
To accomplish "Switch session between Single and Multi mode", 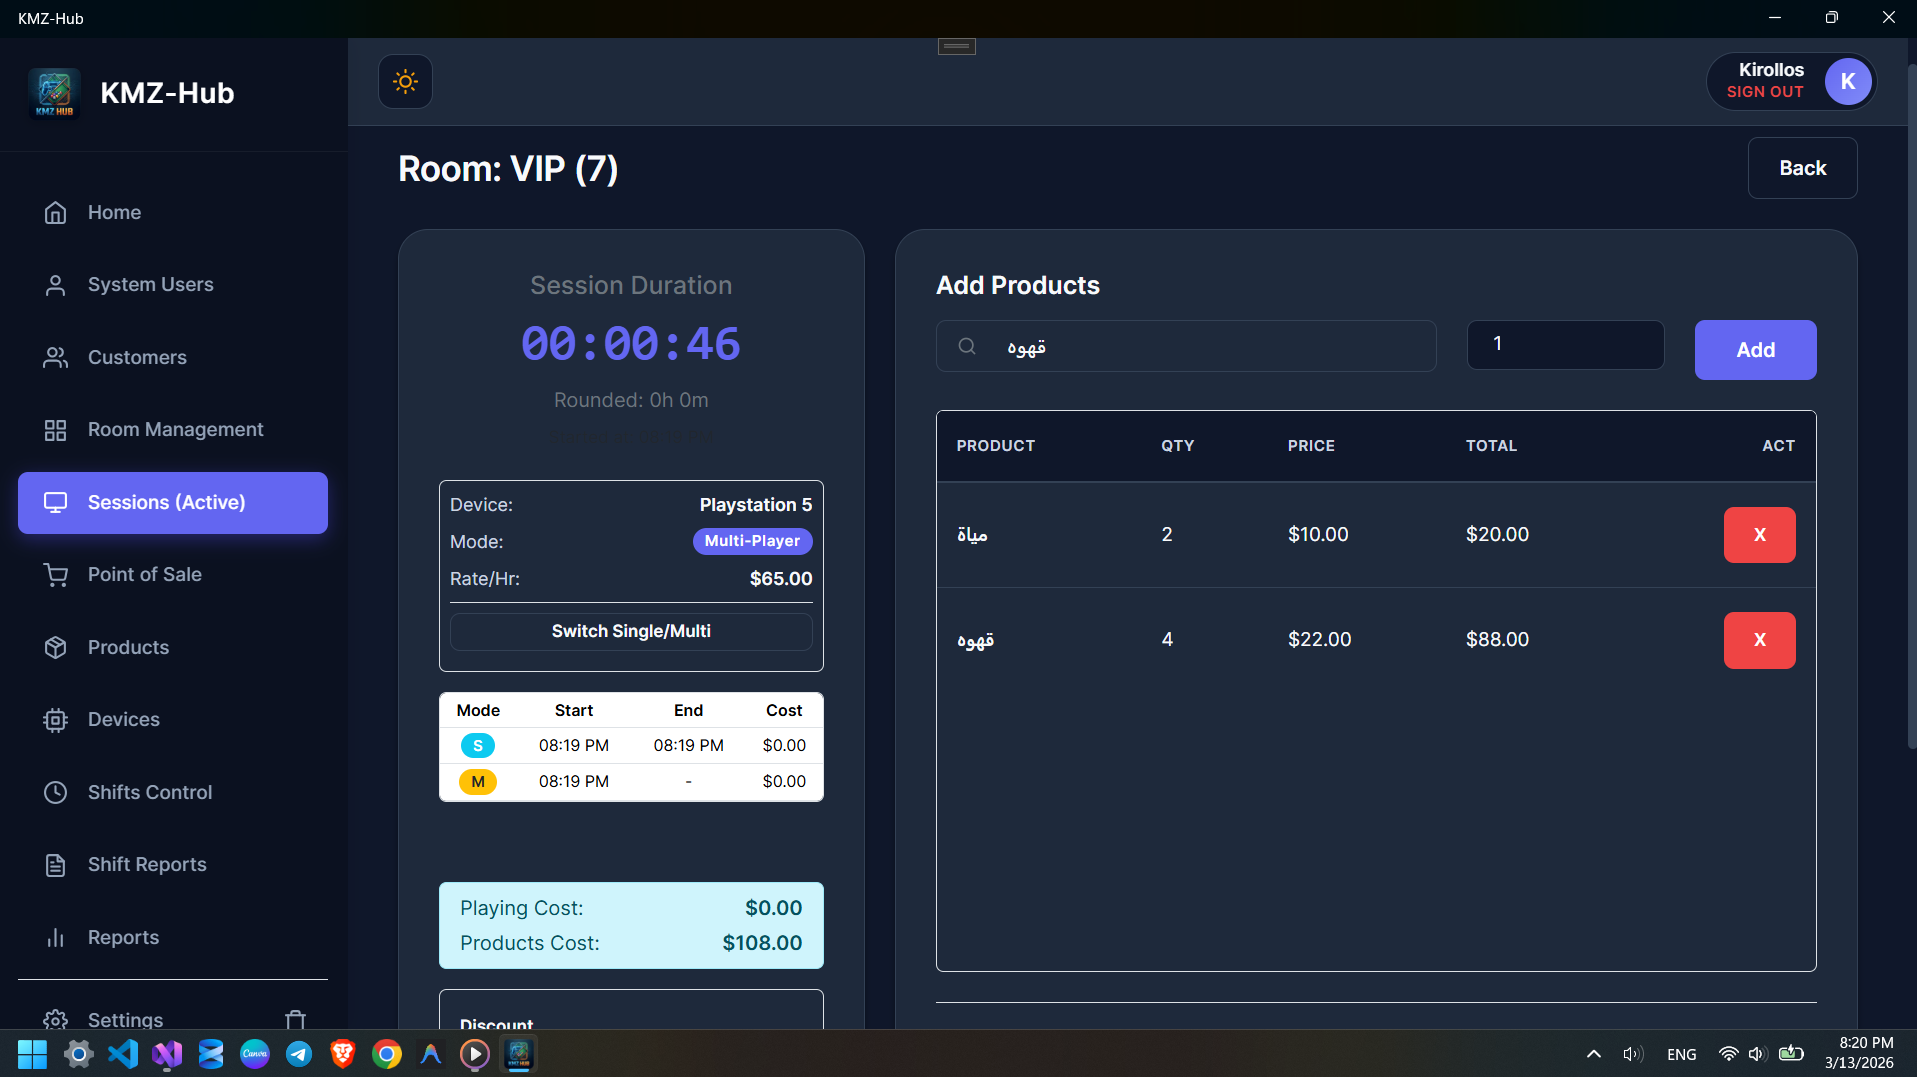I will (631, 632).
